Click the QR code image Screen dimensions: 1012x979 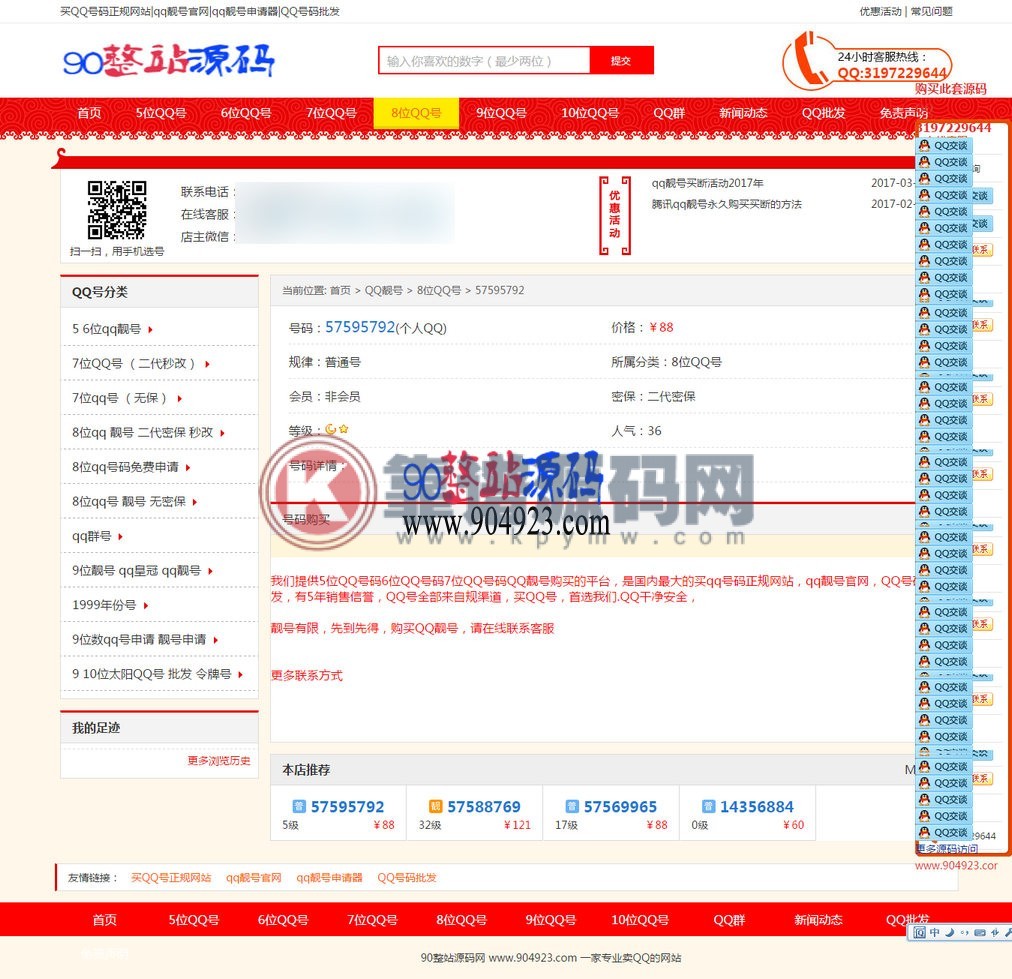(x=117, y=209)
